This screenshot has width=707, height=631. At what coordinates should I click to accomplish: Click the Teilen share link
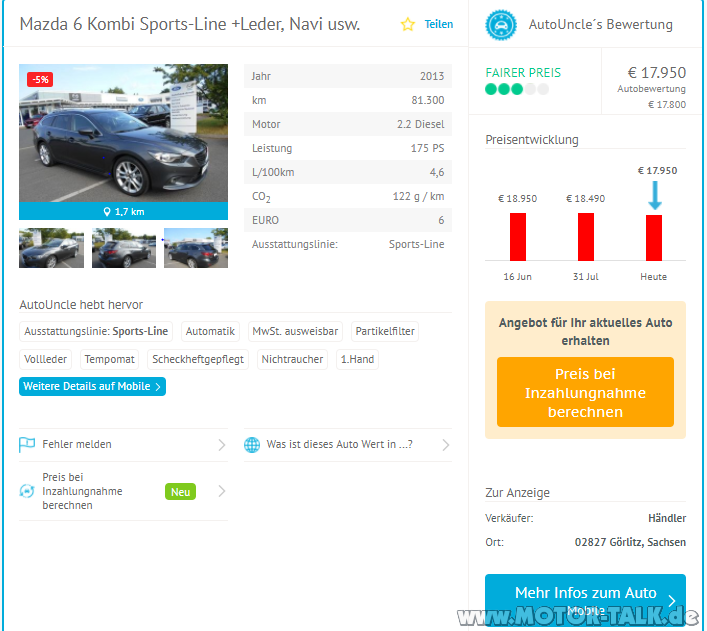[438, 24]
